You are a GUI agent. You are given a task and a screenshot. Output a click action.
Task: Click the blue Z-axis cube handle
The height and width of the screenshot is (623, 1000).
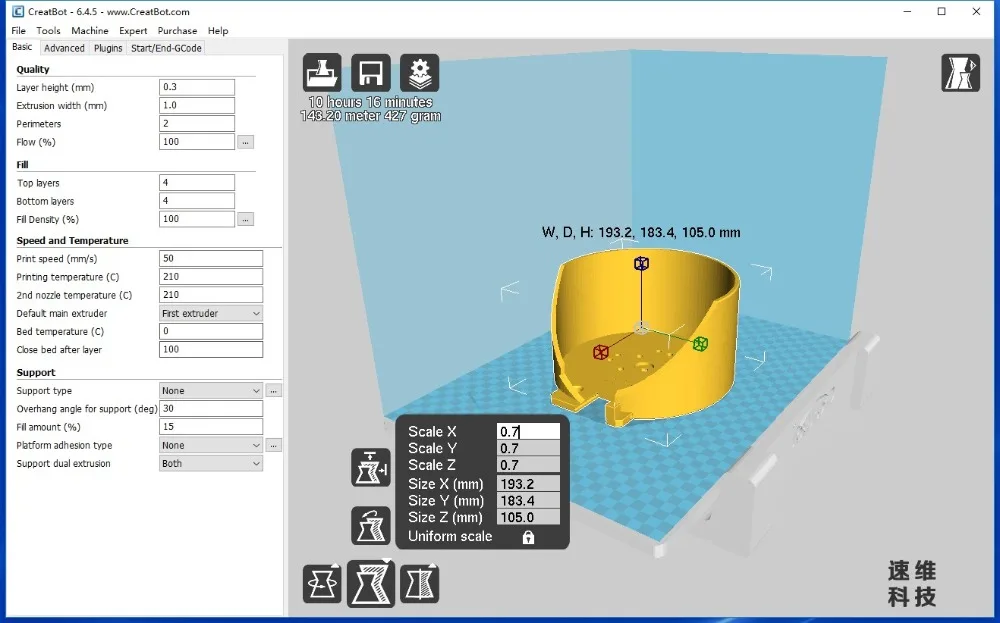pyautogui.click(x=641, y=263)
